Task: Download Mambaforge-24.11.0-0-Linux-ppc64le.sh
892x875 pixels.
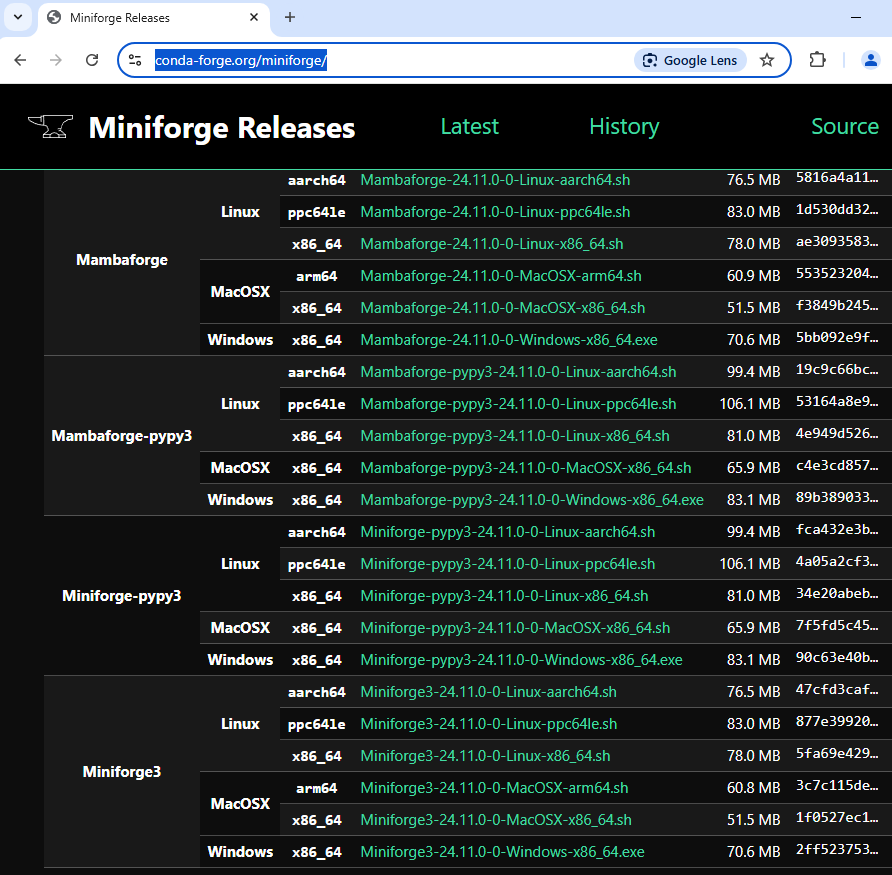Action: 495,212
